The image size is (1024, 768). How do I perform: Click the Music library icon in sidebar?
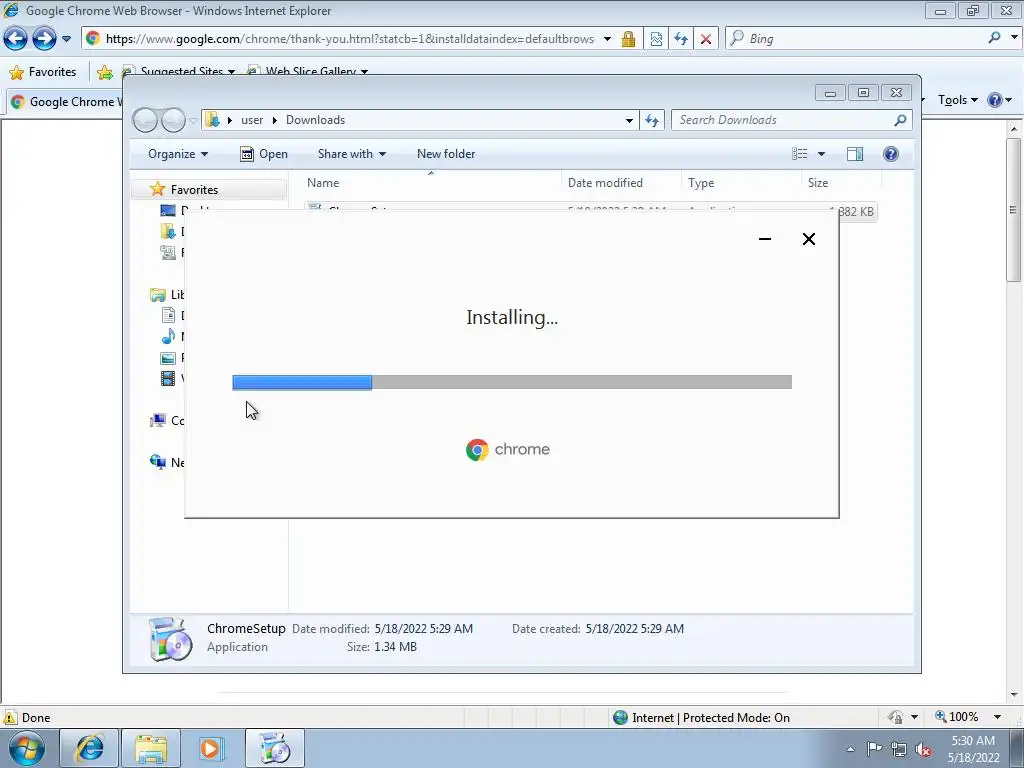pyautogui.click(x=168, y=336)
